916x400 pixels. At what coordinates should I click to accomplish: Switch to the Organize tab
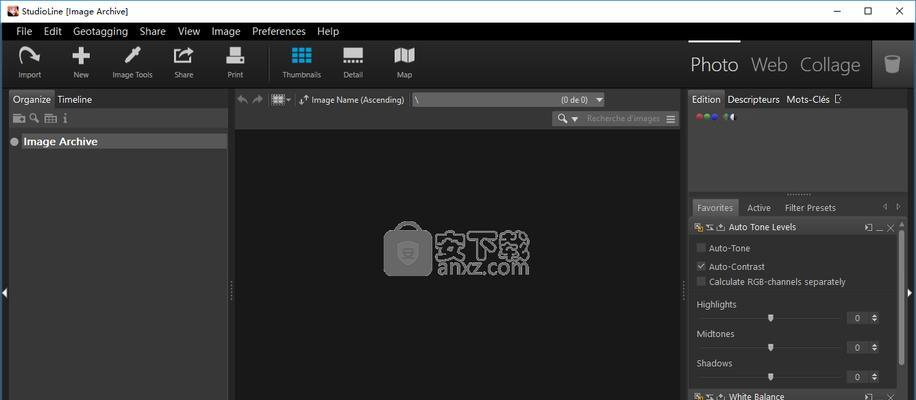pos(32,99)
